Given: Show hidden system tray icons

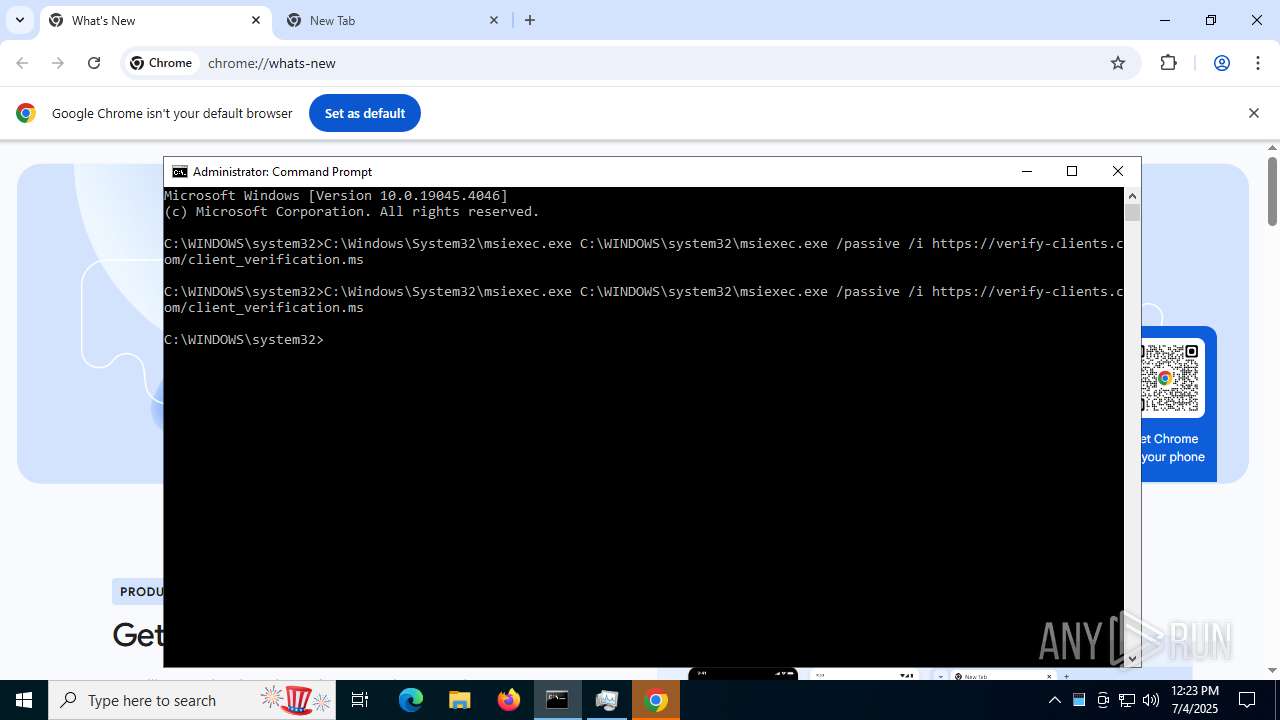Looking at the screenshot, I should pyautogui.click(x=1054, y=700).
